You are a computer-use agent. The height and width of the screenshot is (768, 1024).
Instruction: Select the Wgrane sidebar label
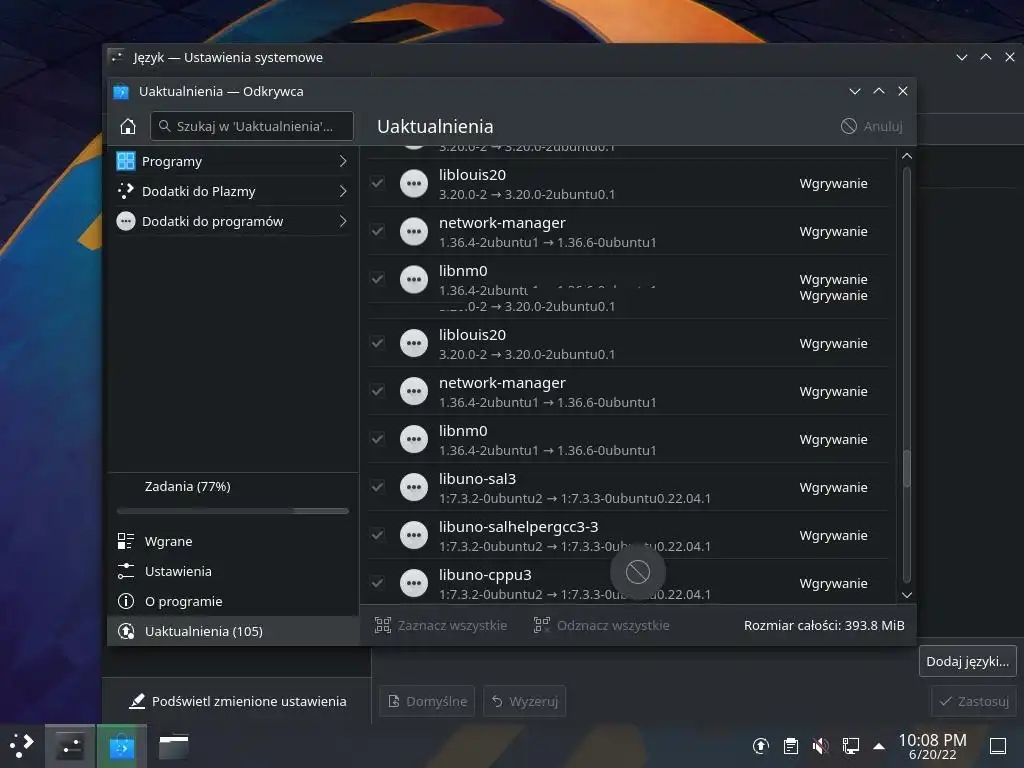[168, 541]
